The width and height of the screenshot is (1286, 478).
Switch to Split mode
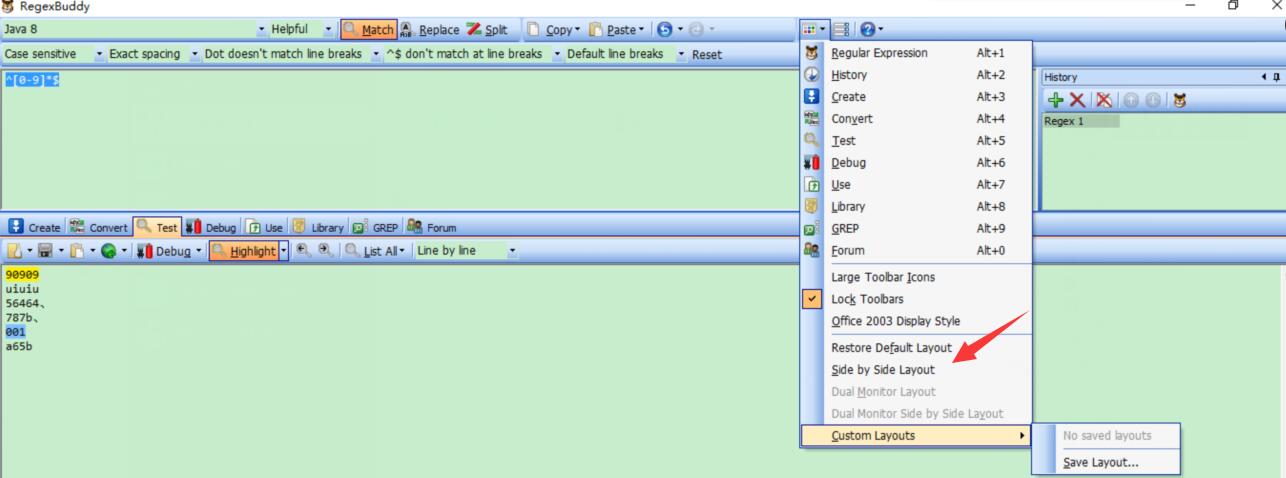(487, 30)
